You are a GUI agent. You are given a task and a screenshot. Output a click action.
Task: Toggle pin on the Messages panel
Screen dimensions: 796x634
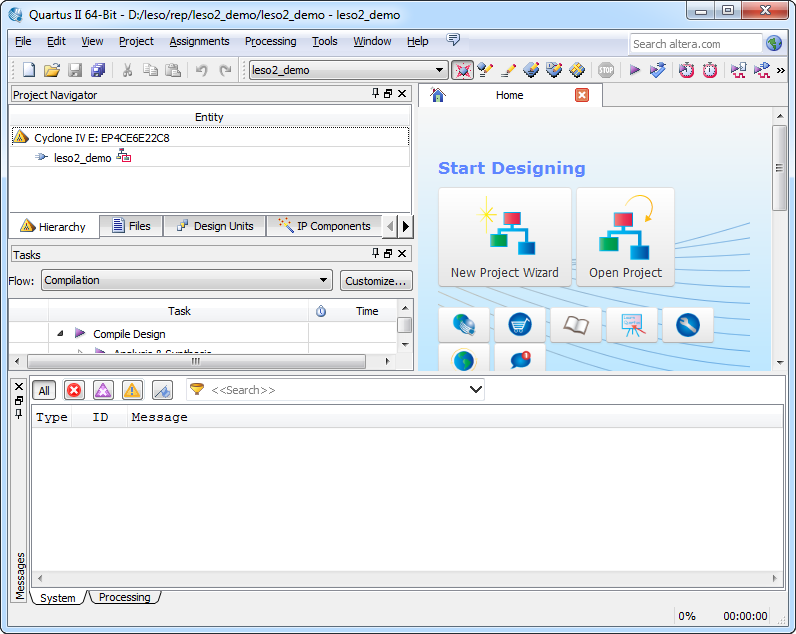19,414
